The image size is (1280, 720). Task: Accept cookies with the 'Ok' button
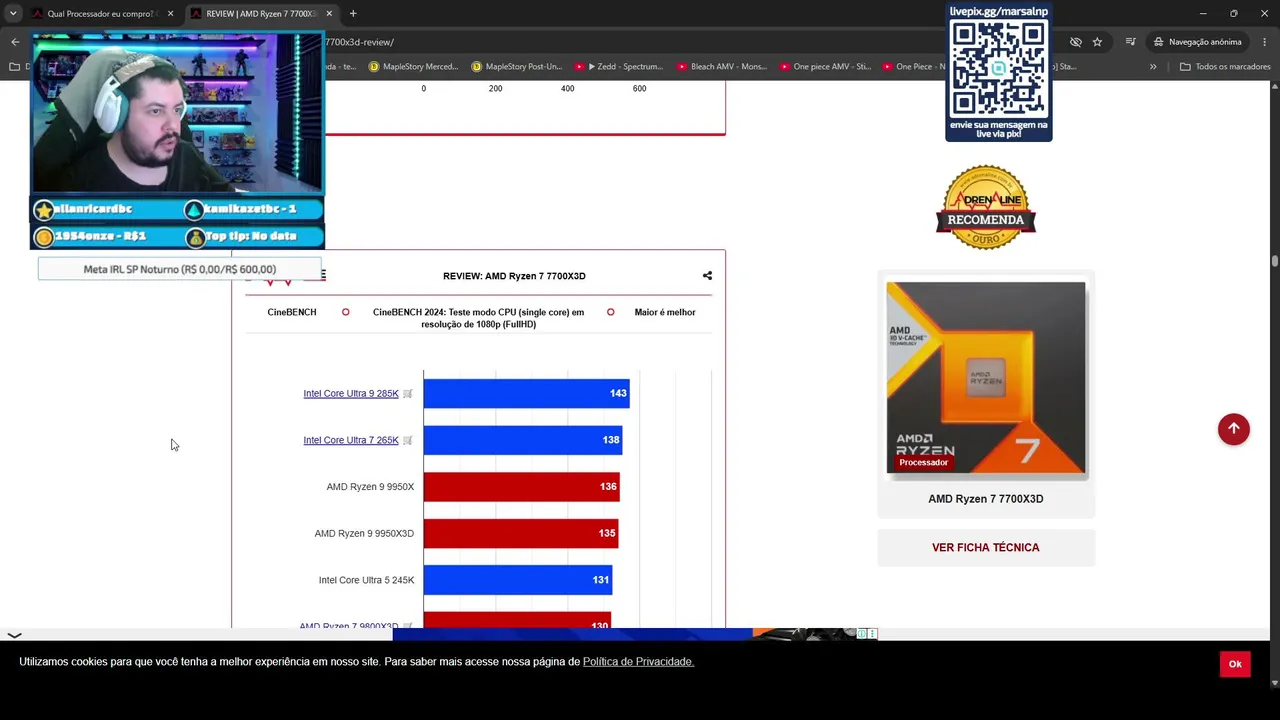1235,664
